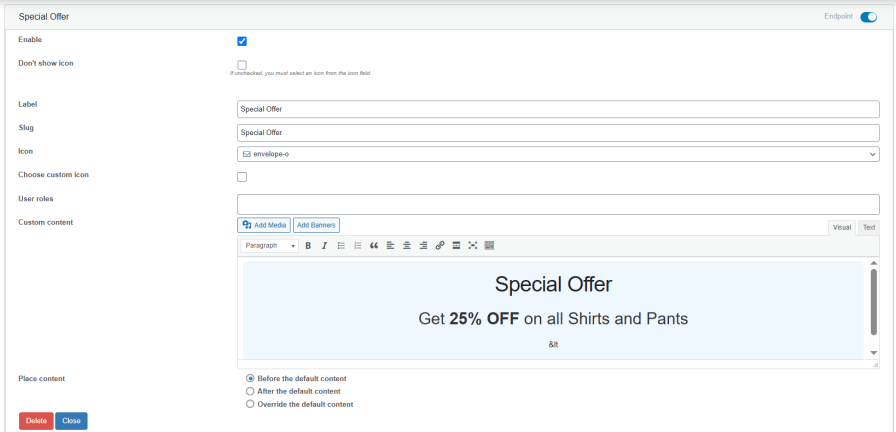The height and width of the screenshot is (432, 896).
Task: Check the Choose custom icon box
Action: click(x=242, y=177)
